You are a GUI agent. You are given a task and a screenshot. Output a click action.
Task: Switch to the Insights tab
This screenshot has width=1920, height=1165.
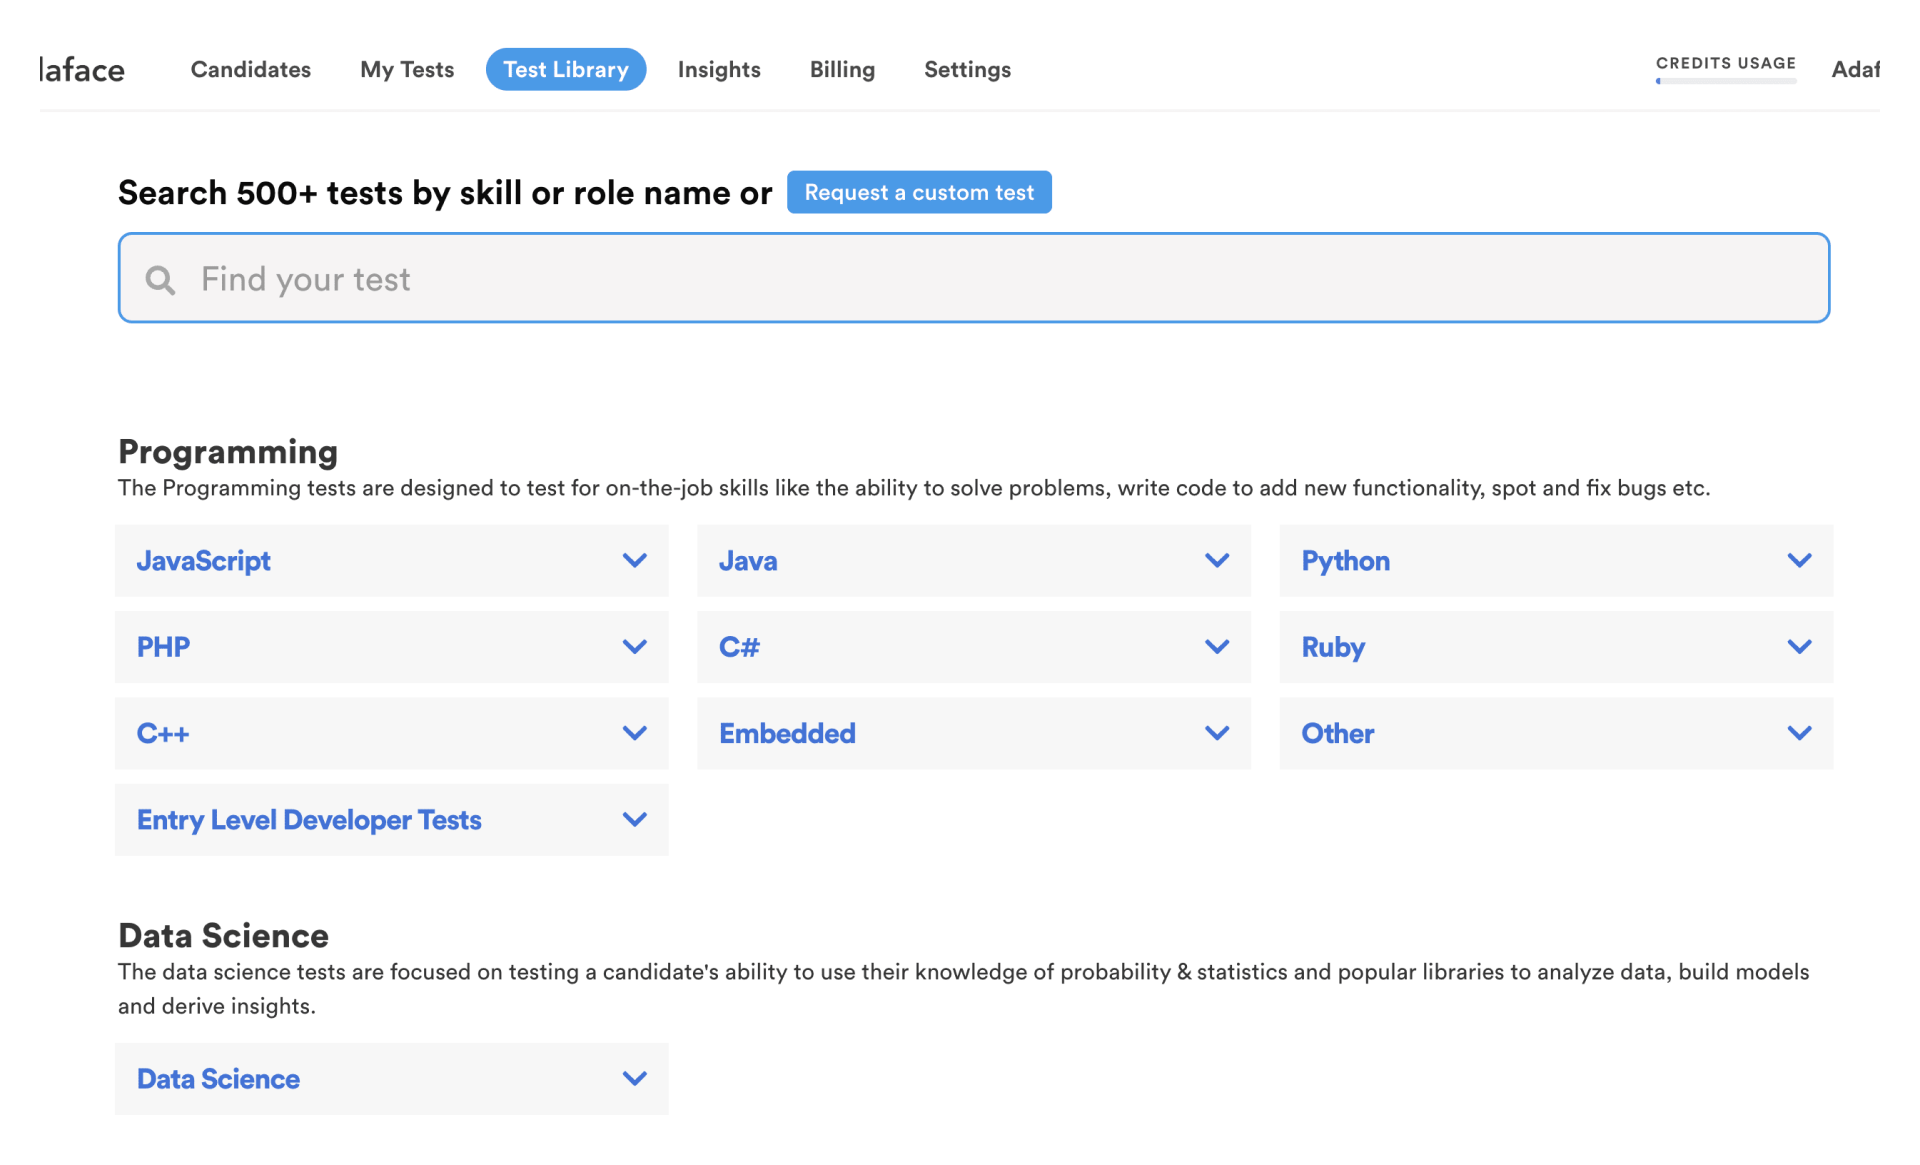click(718, 70)
